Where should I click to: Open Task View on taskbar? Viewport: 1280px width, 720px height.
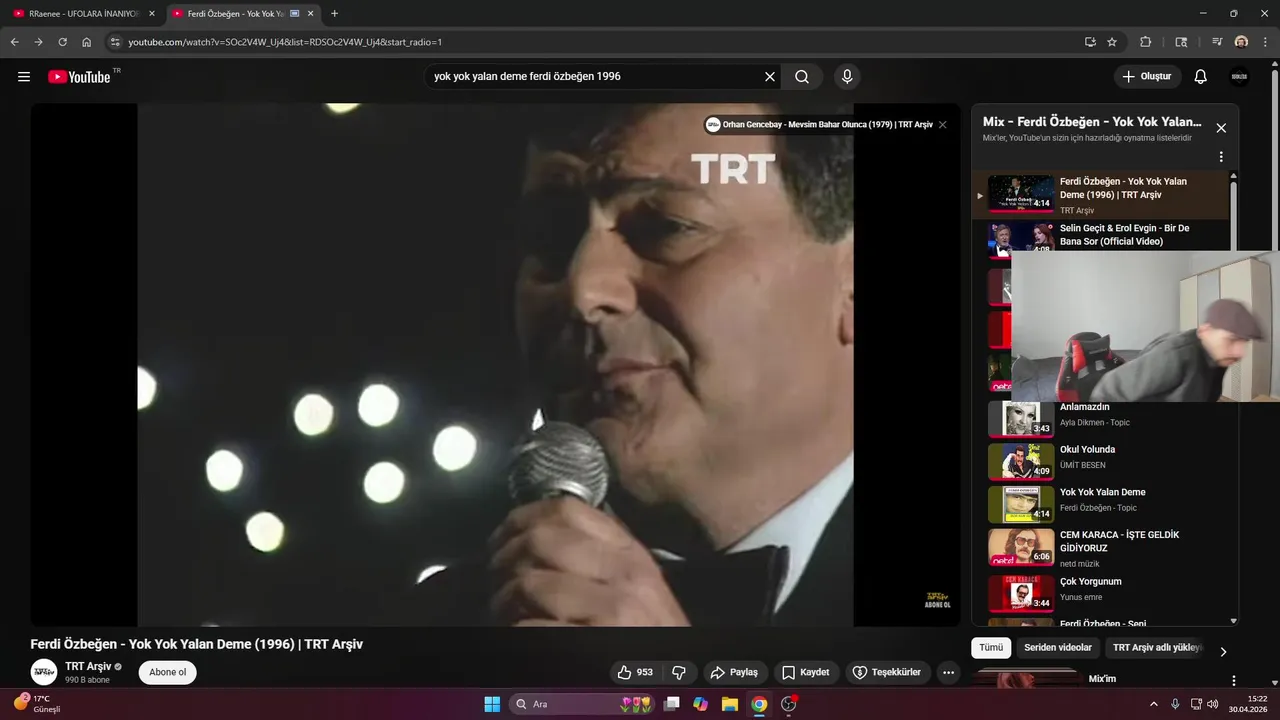672,704
